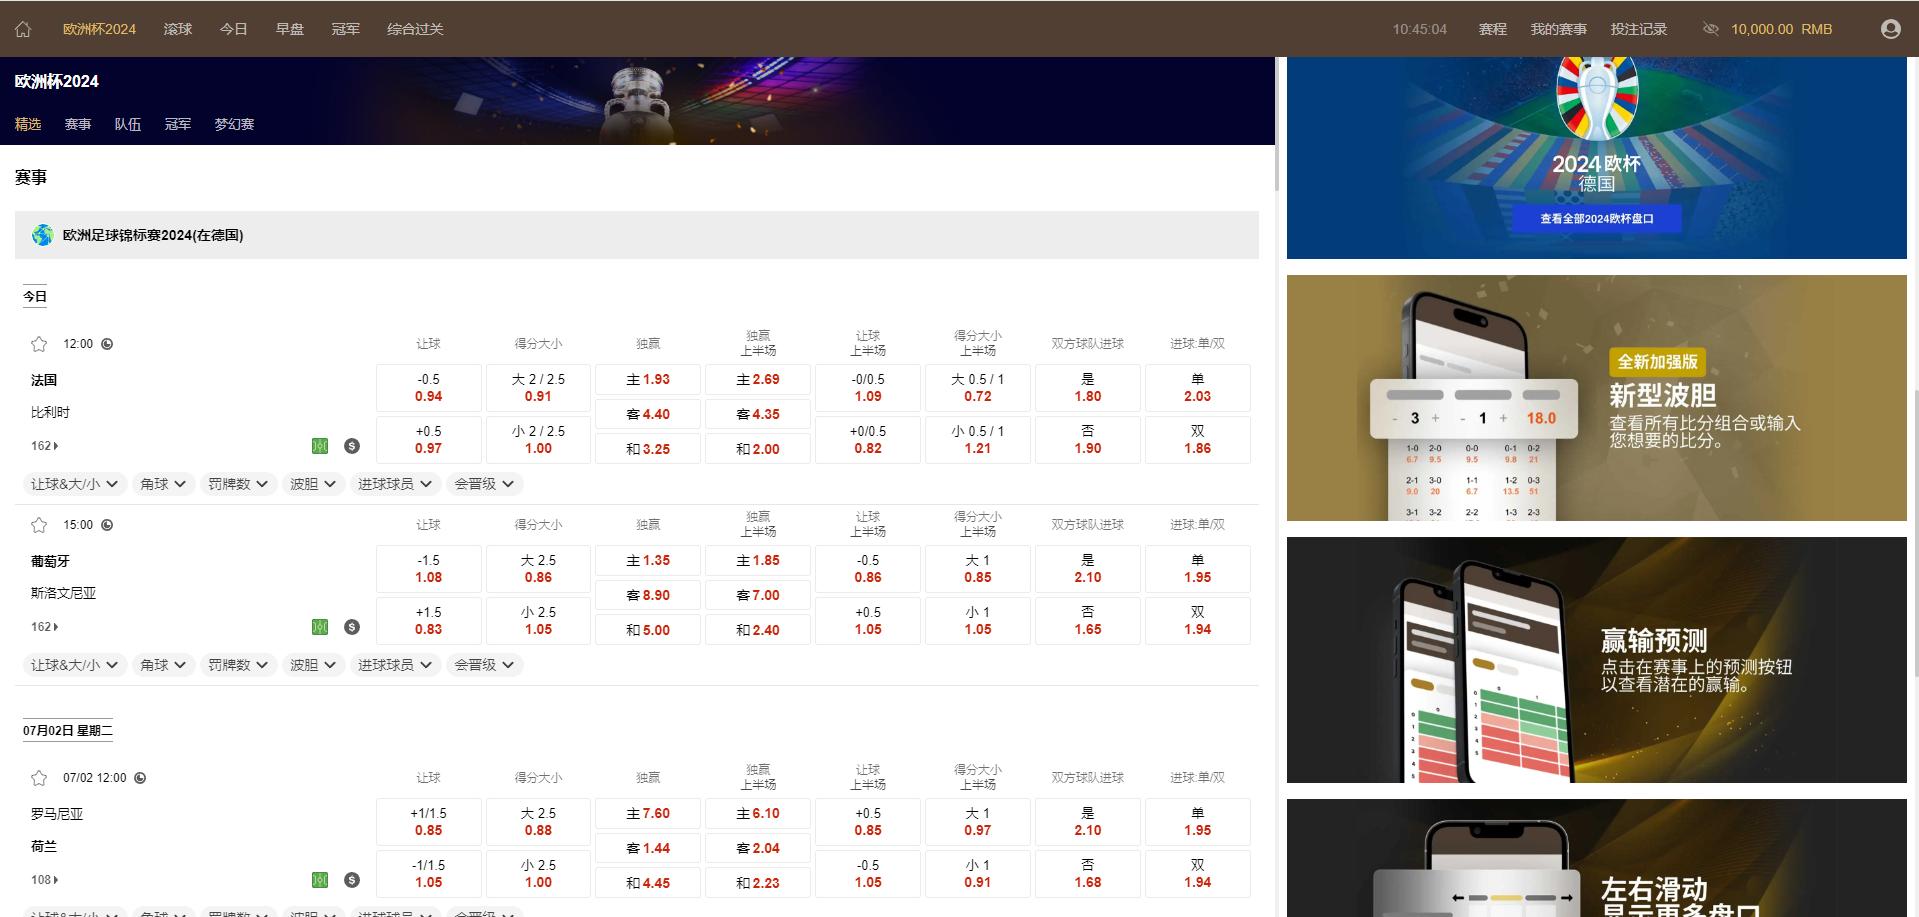The height and width of the screenshot is (917, 1919).
Task: Open the user account profile icon
Action: [x=1890, y=29]
